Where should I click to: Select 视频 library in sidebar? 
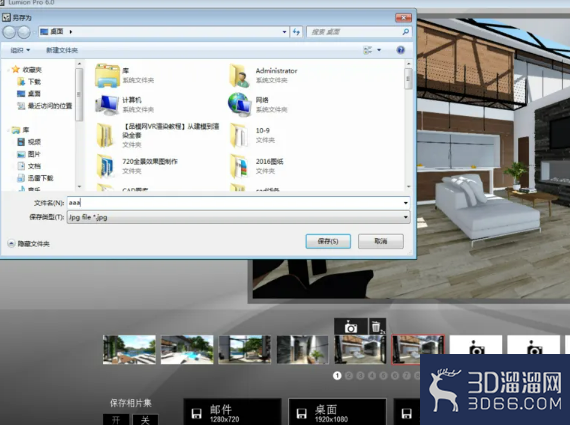pyautogui.click(x=29, y=142)
